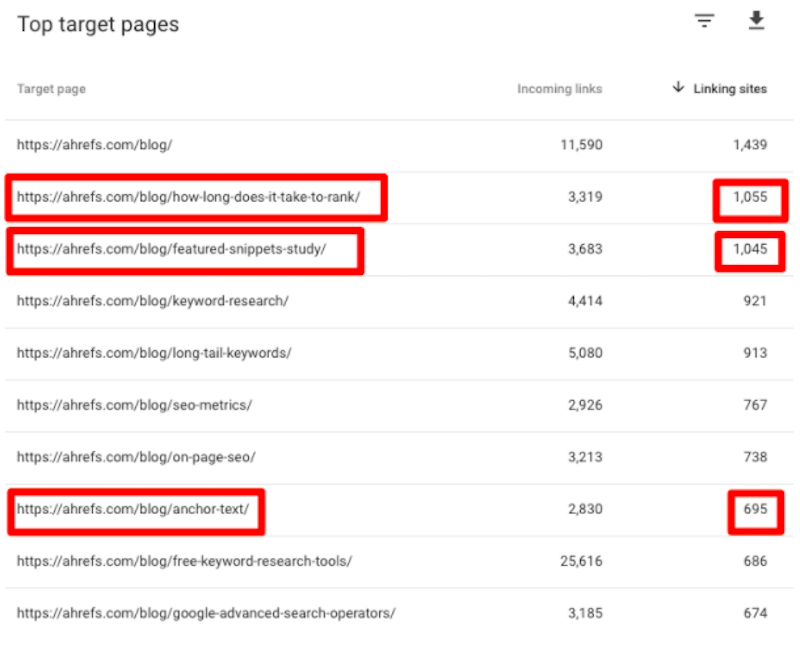The image size is (800, 671).
Task: Sort by Linking sites descending arrow
Action: click(678, 87)
